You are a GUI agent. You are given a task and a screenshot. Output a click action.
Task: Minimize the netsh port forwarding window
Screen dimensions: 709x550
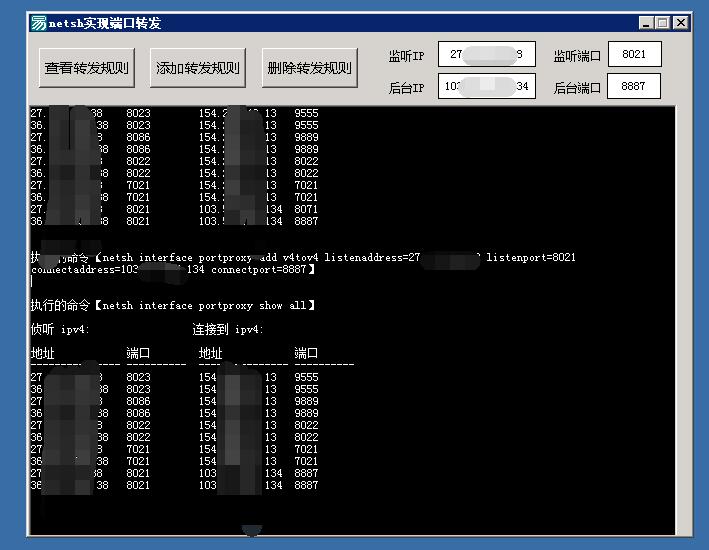[x=646, y=23]
